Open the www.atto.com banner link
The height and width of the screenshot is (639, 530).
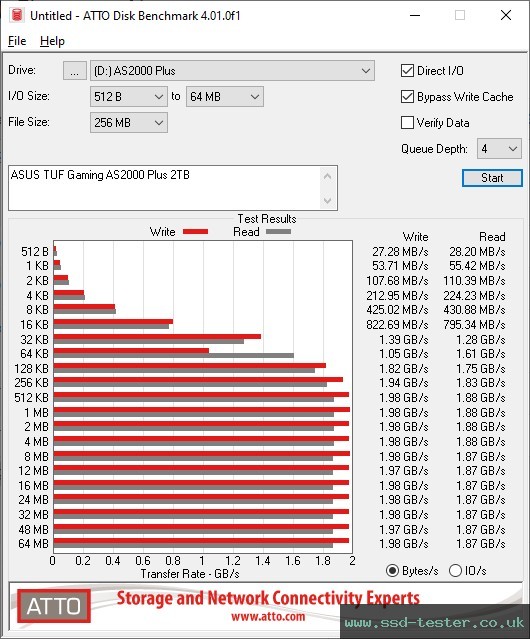[268, 617]
